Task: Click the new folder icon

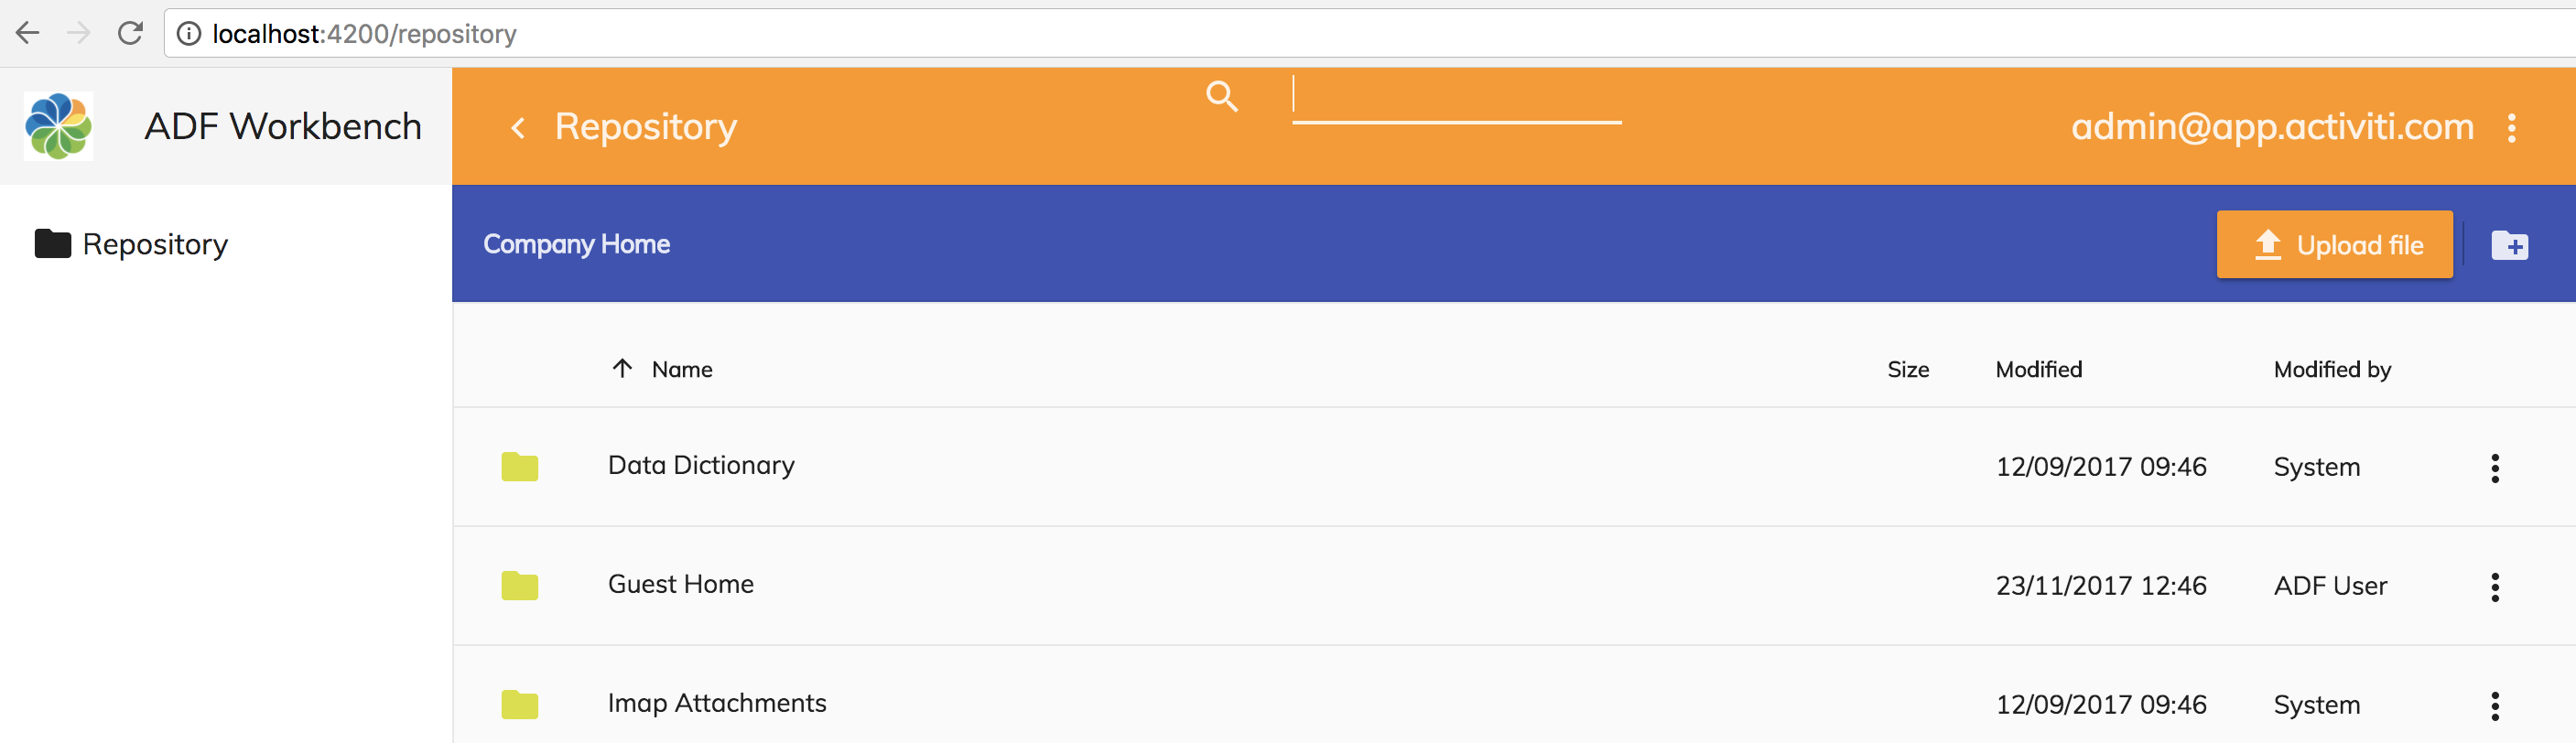Action: (2509, 245)
